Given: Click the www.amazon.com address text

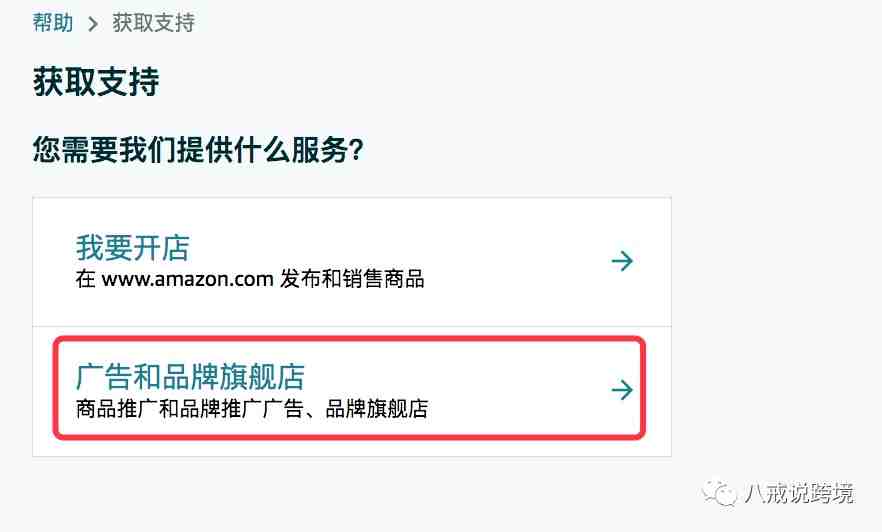Looking at the screenshot, I should point(187,279).
